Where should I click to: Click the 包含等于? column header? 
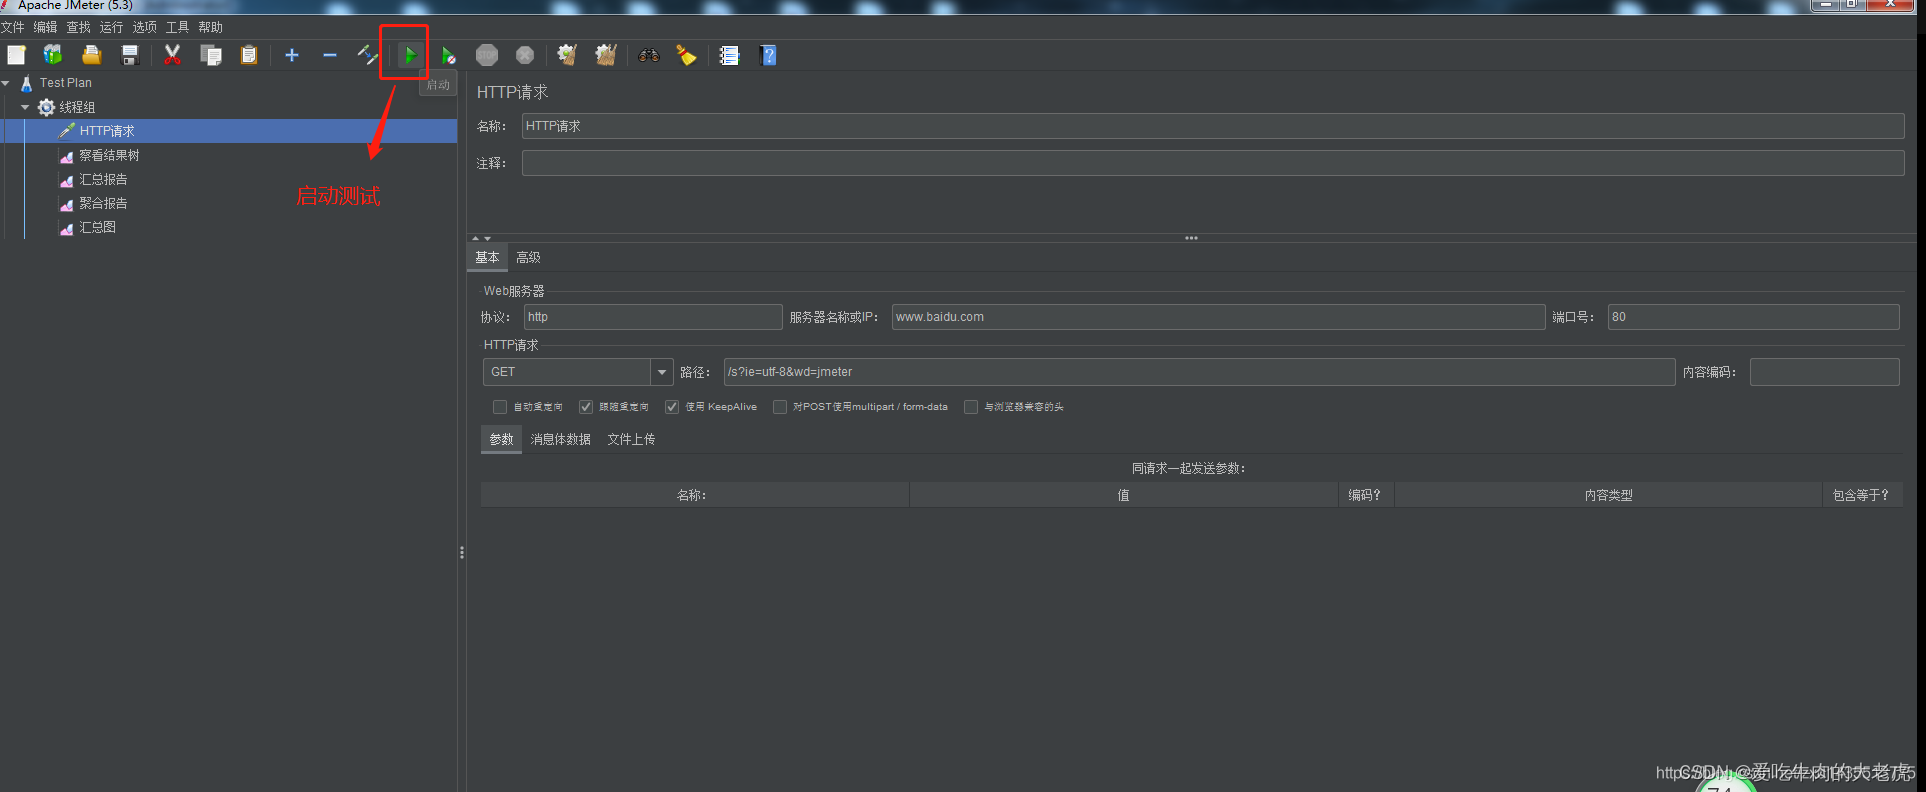[1861, 495]
